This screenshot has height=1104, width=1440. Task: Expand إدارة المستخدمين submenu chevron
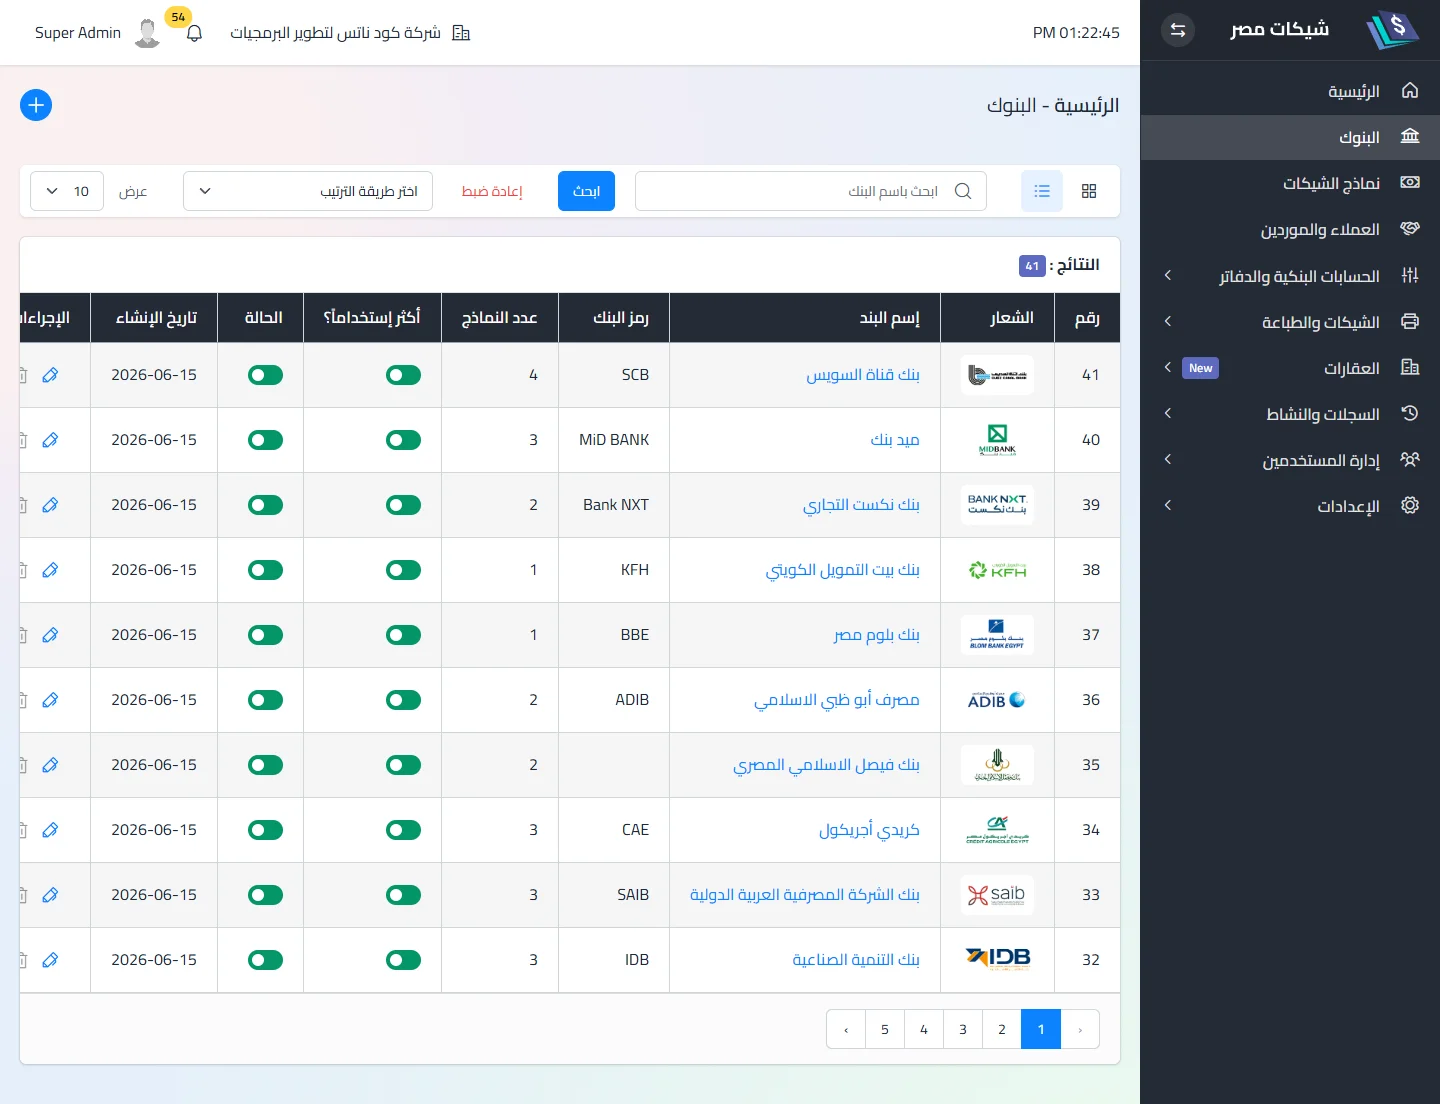1167,459
